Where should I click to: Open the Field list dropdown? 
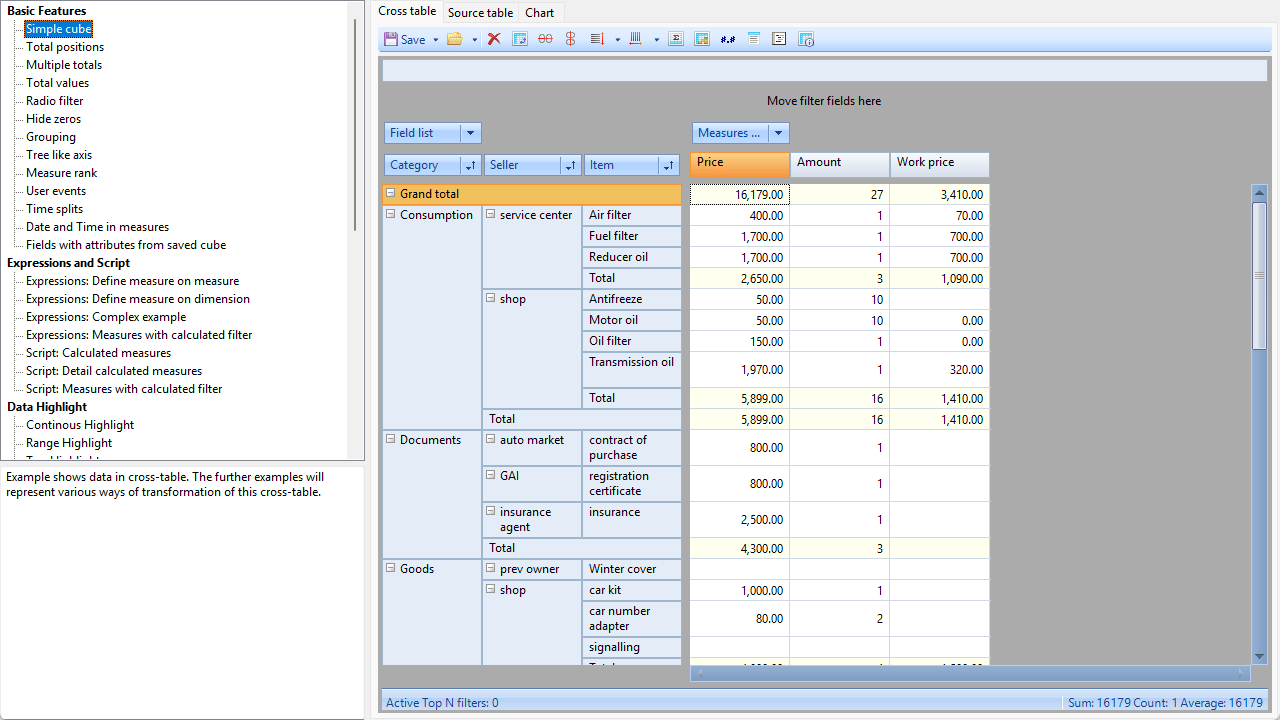[x=471, y=133]
